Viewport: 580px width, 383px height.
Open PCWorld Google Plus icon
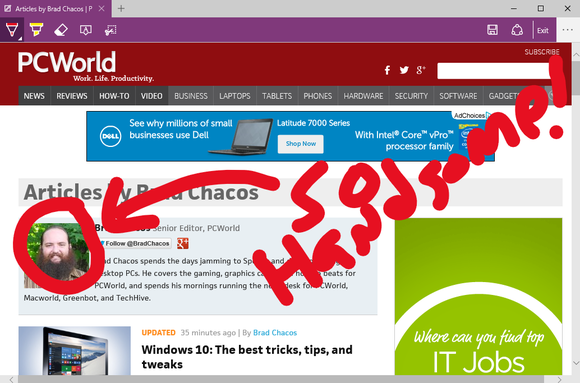click(x=421, y=70)
